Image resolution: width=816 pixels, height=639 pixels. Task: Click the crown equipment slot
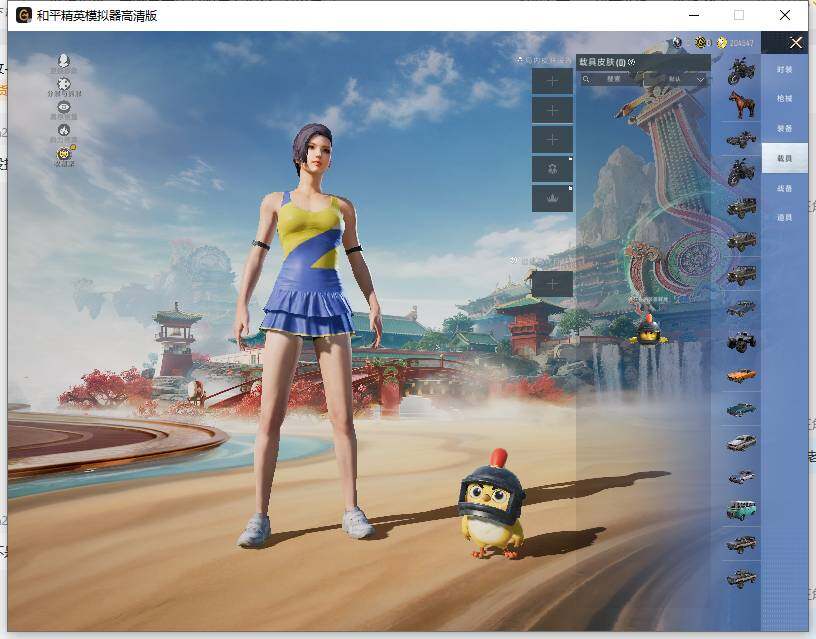[552, 198]
